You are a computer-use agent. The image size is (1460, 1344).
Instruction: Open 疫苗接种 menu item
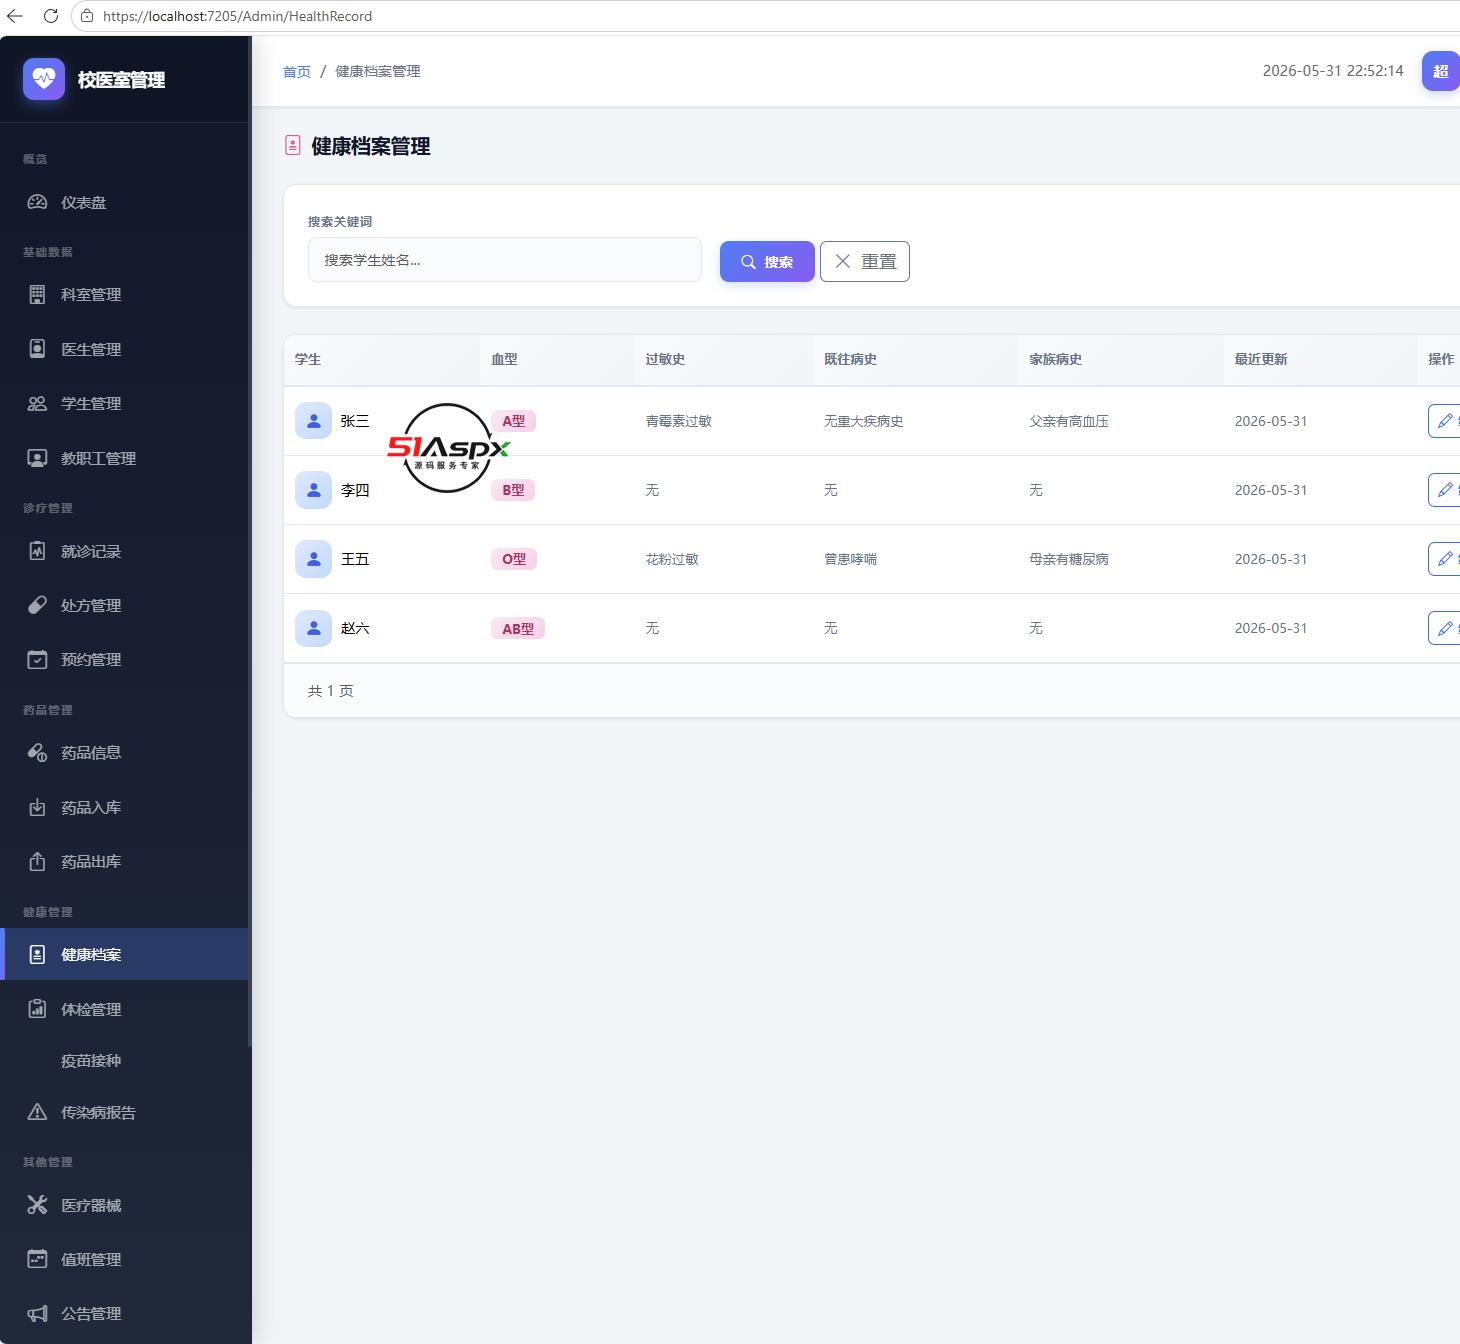pyautogui.click(x=125, y=1060)
